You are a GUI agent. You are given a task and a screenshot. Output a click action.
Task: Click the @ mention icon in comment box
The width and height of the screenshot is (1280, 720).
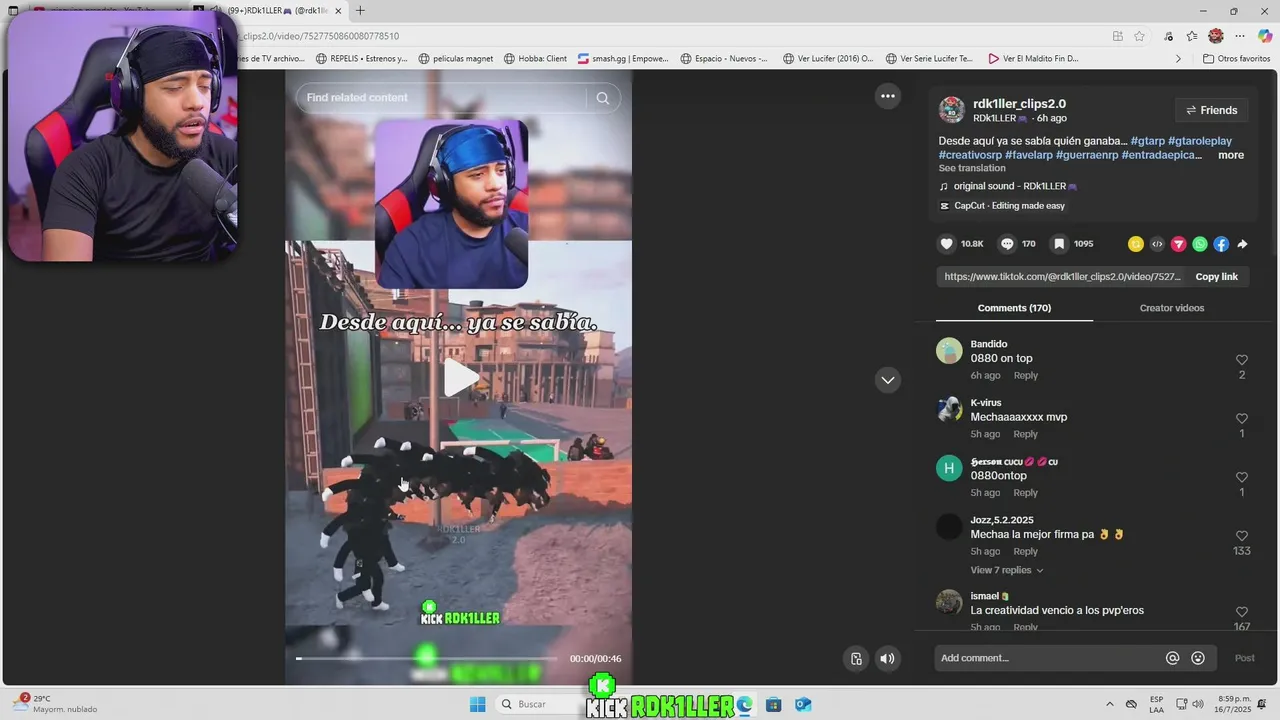[1173, 658]
